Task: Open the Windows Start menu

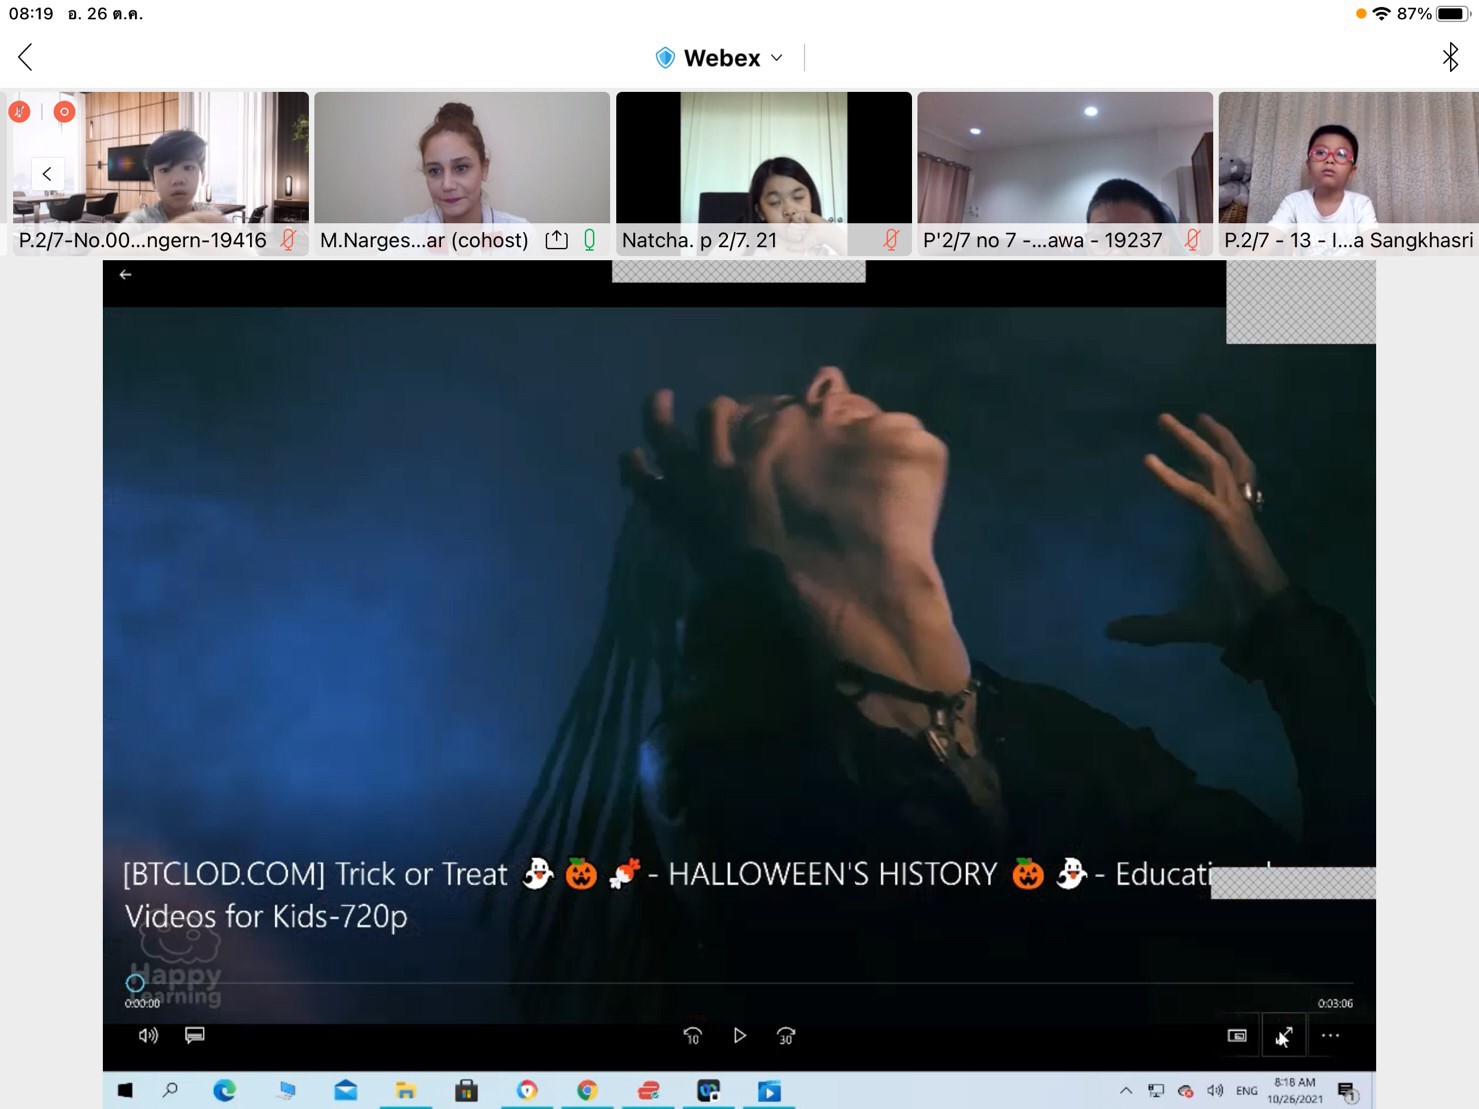Action: point(125,1090)
